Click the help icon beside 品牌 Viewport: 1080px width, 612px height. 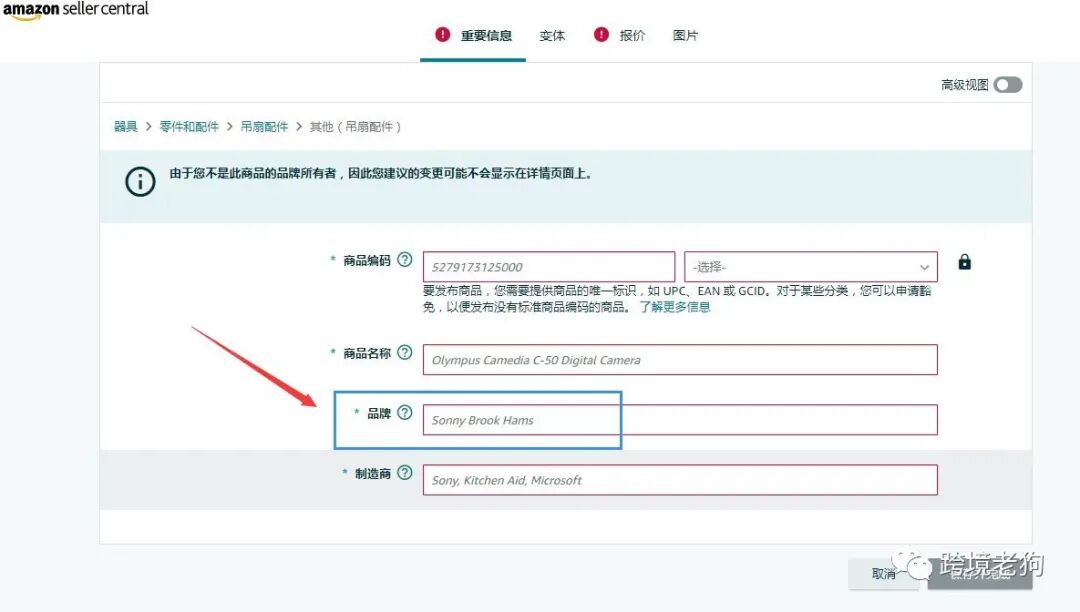coord(404,412)
